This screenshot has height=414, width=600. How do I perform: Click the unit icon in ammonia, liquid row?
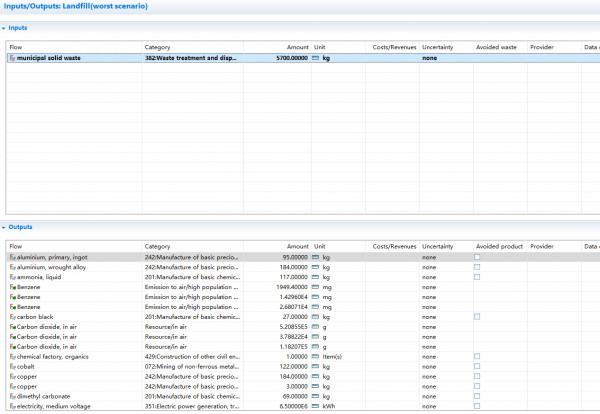pos(315,277)
